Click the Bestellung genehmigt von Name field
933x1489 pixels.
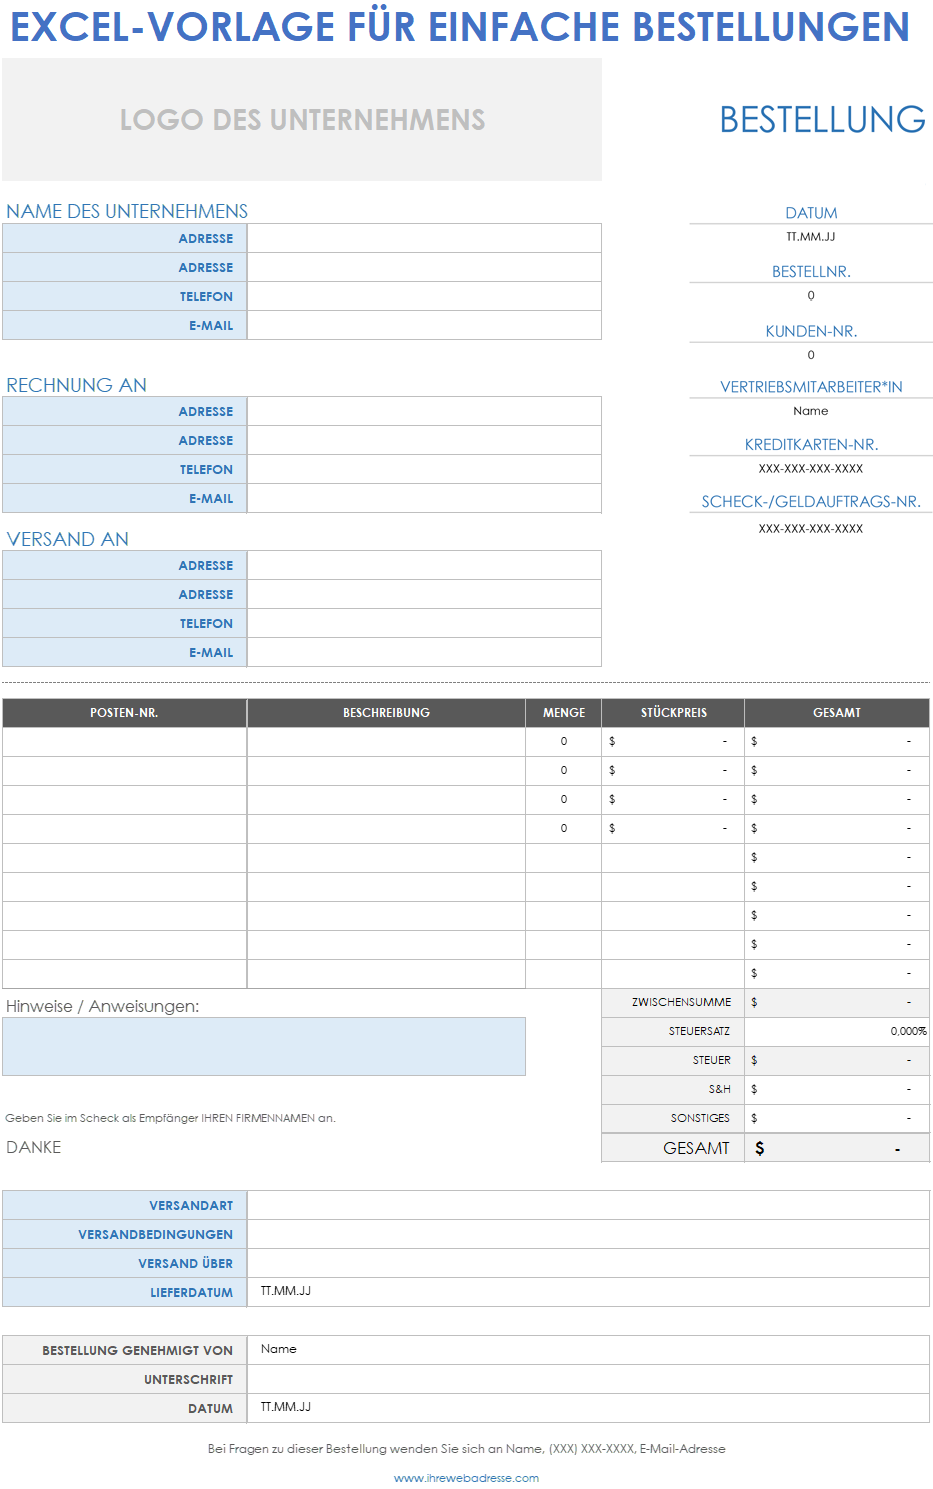click(x=588, y=1350)
